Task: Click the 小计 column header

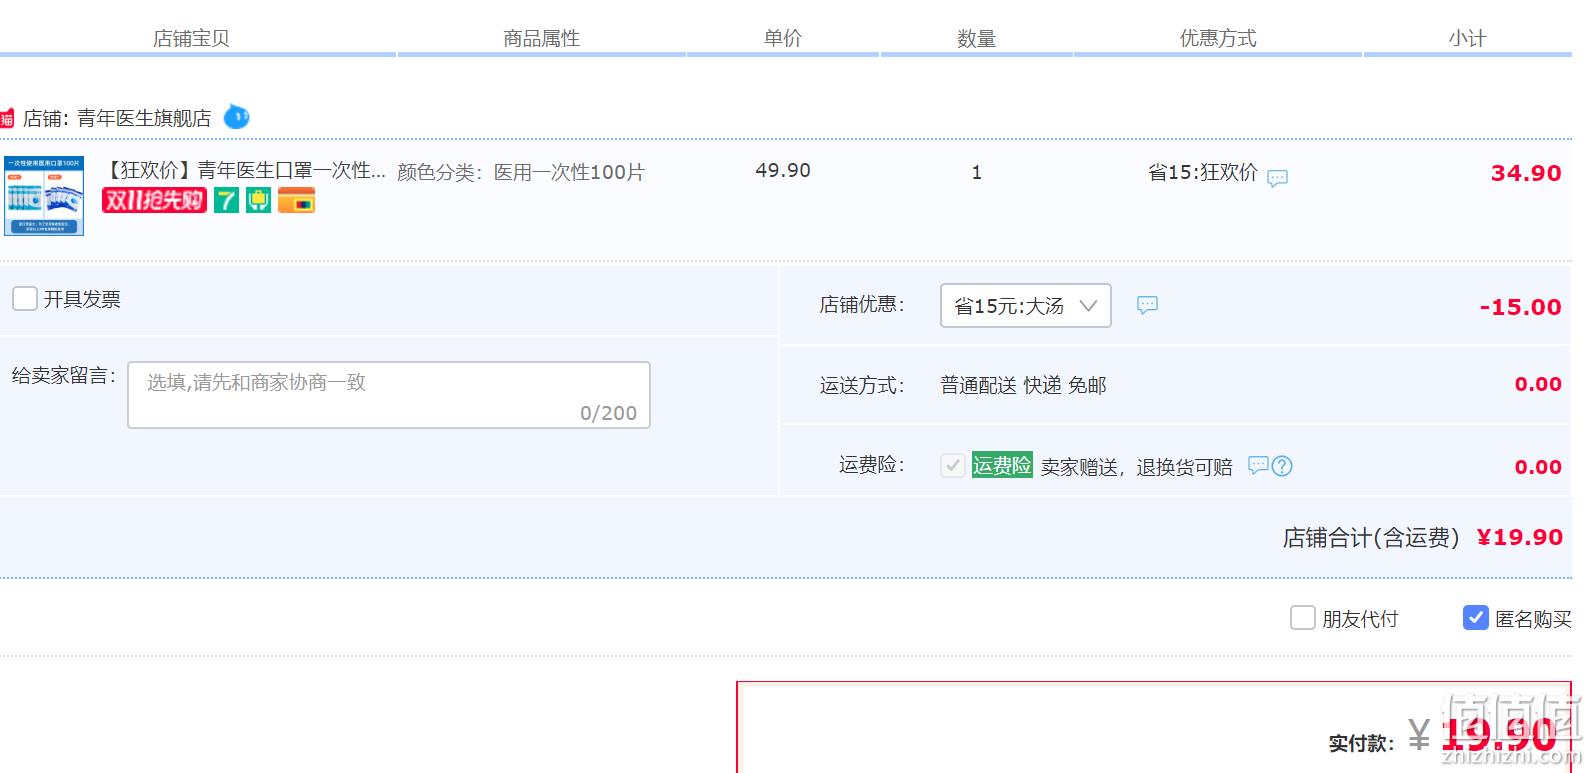Action: pos(1467,38)
